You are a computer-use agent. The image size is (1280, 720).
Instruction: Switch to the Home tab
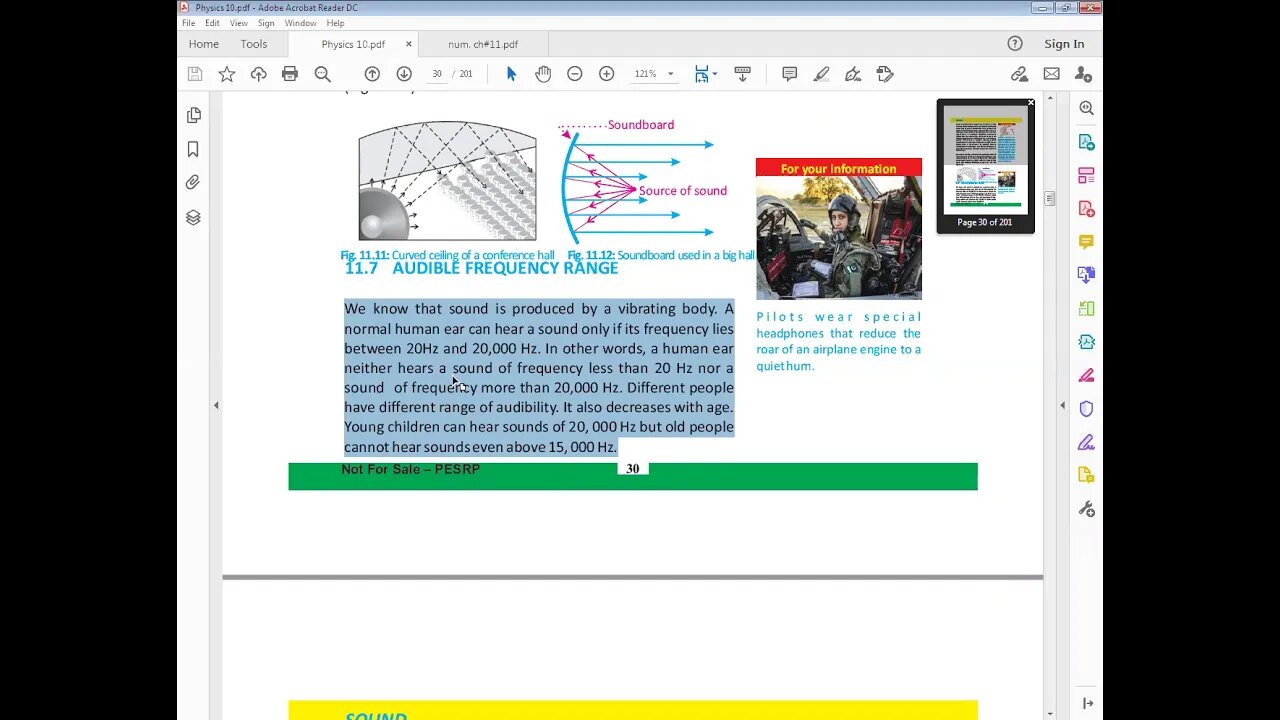(204, 44)
